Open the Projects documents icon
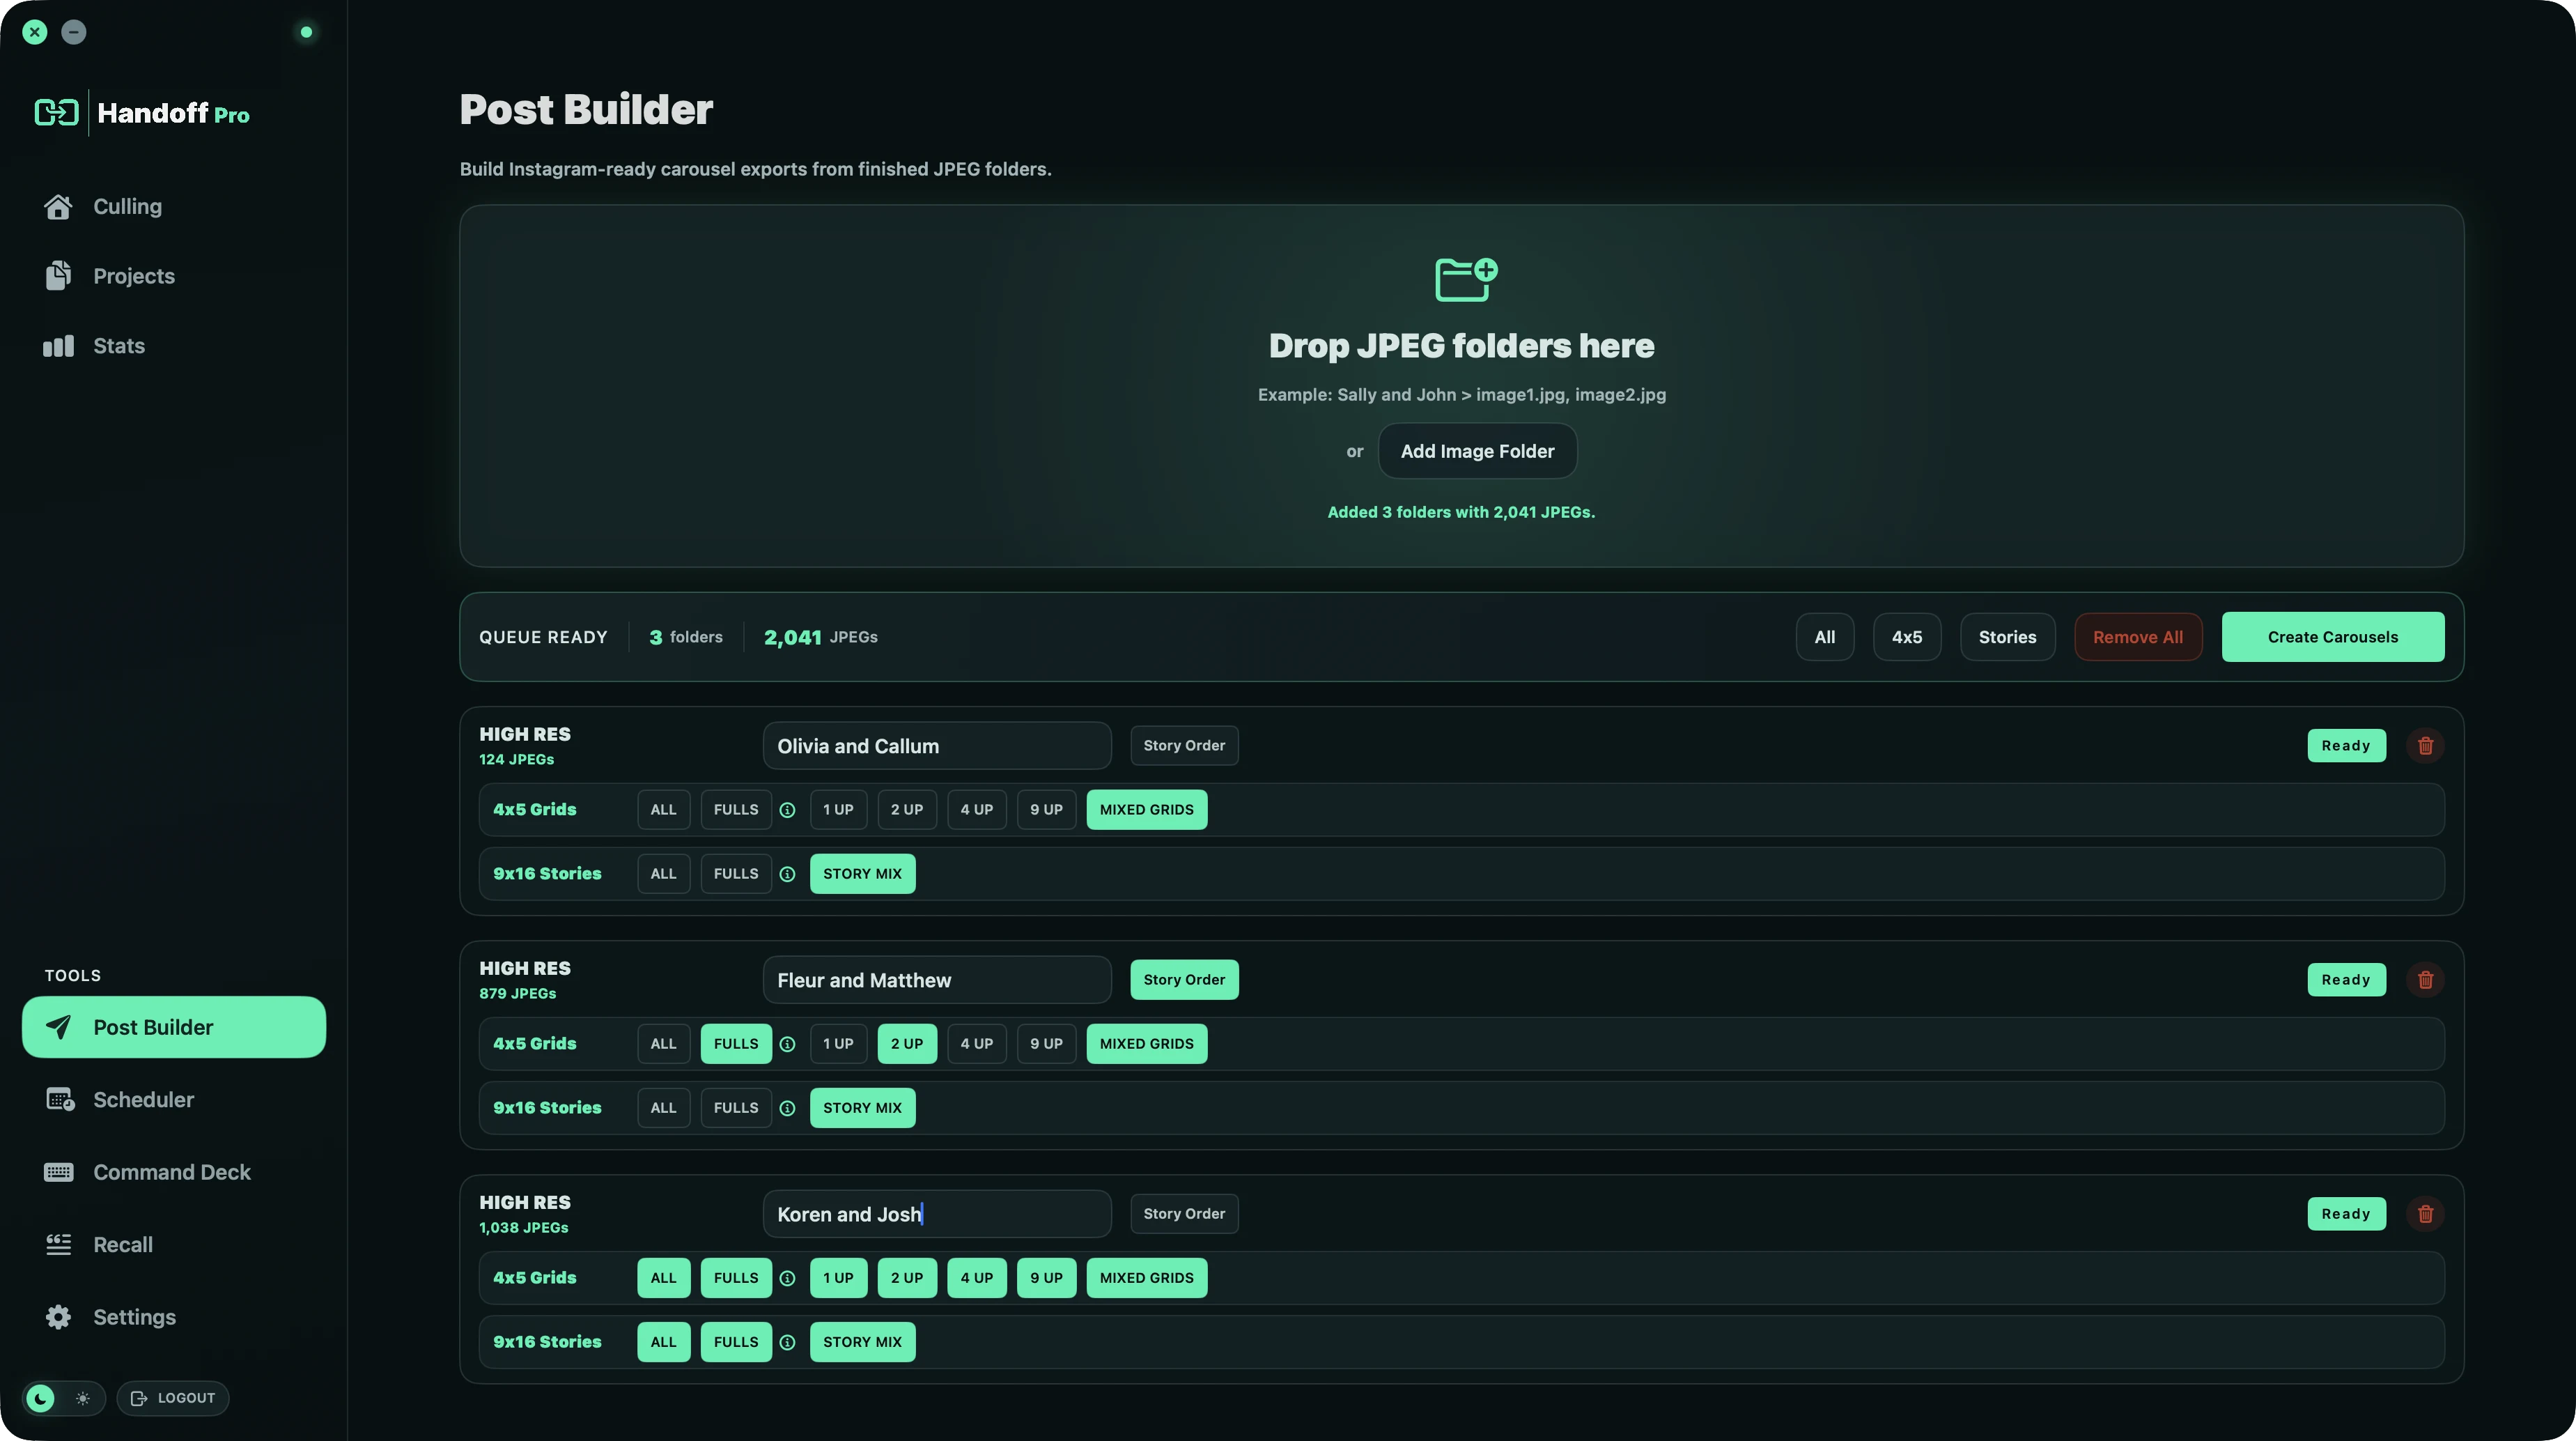Viewport: 2576px width, 1441px height. point(58,276)
